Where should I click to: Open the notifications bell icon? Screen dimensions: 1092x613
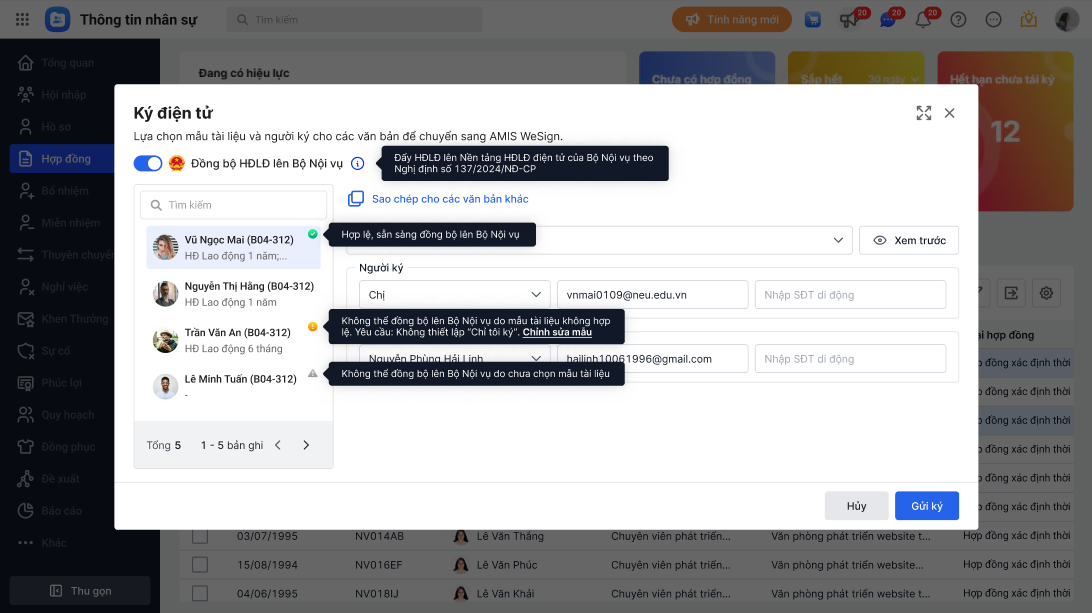click(x=923, y=20)
